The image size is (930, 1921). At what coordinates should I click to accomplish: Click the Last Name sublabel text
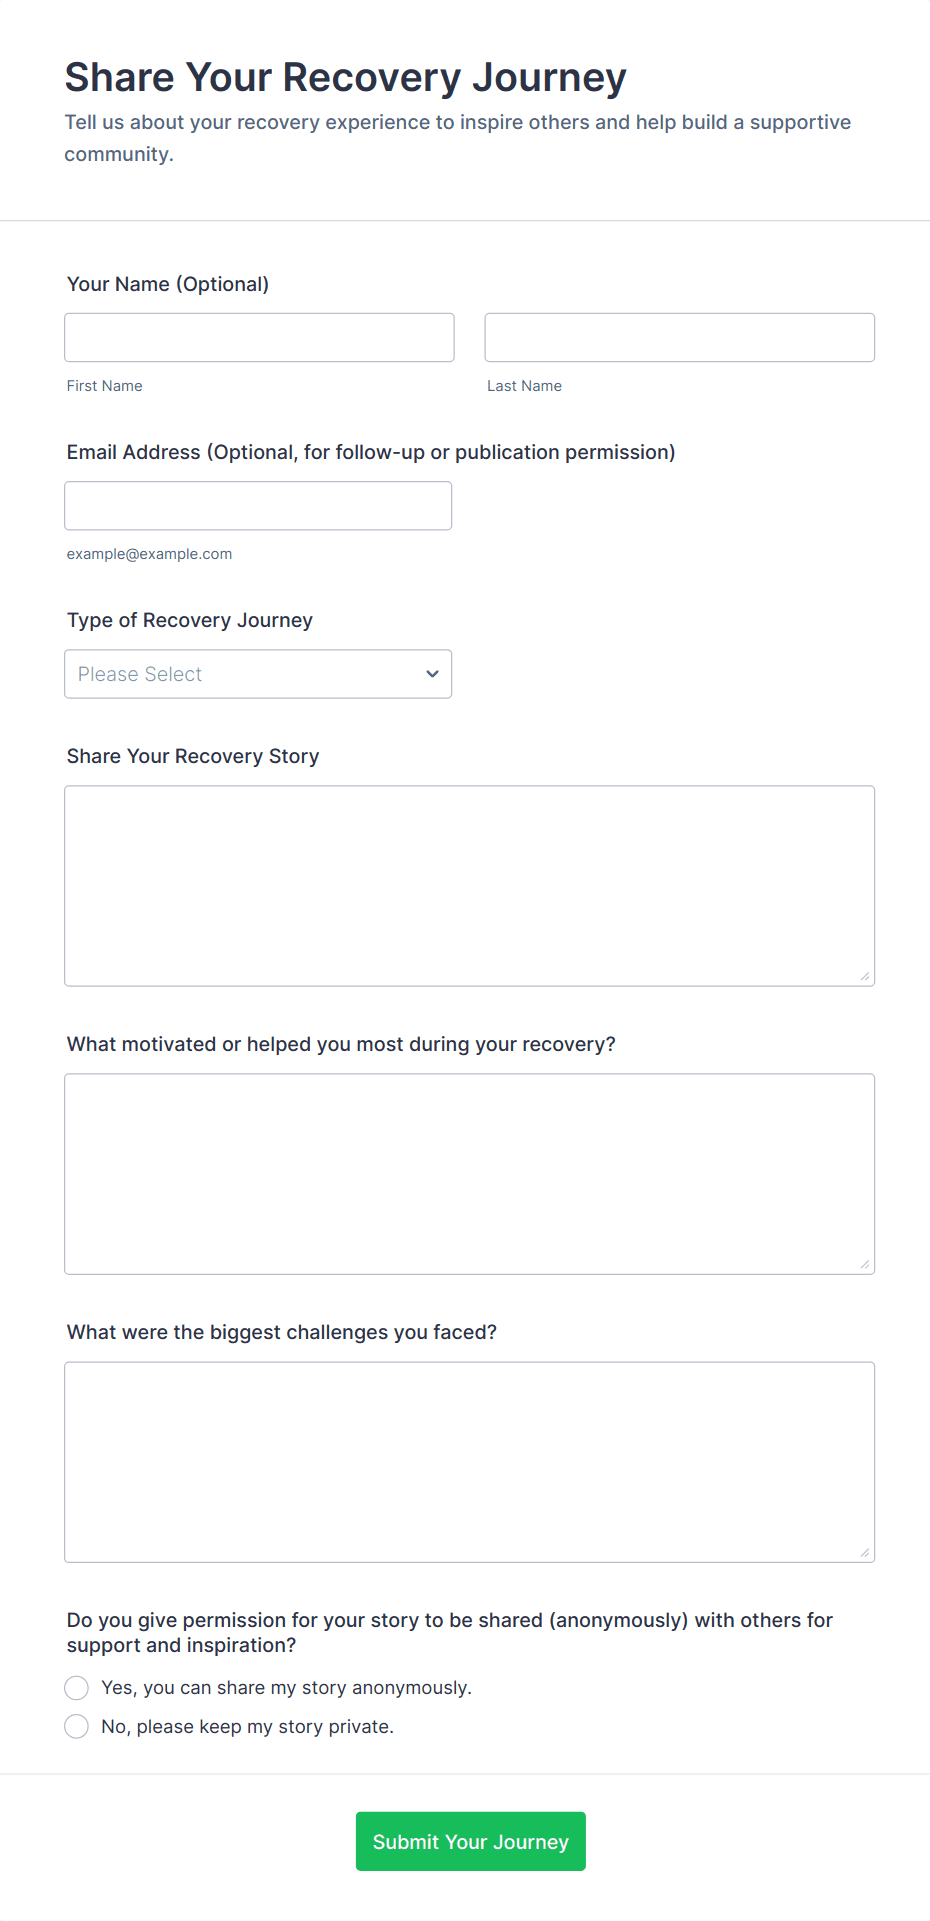524,386
